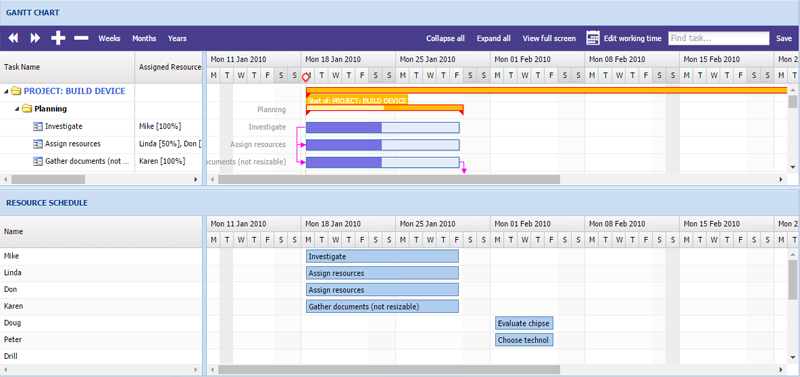This screenshot has width=800, height=377.
Task: Select the Don resource row
Action: coord(101,290)
